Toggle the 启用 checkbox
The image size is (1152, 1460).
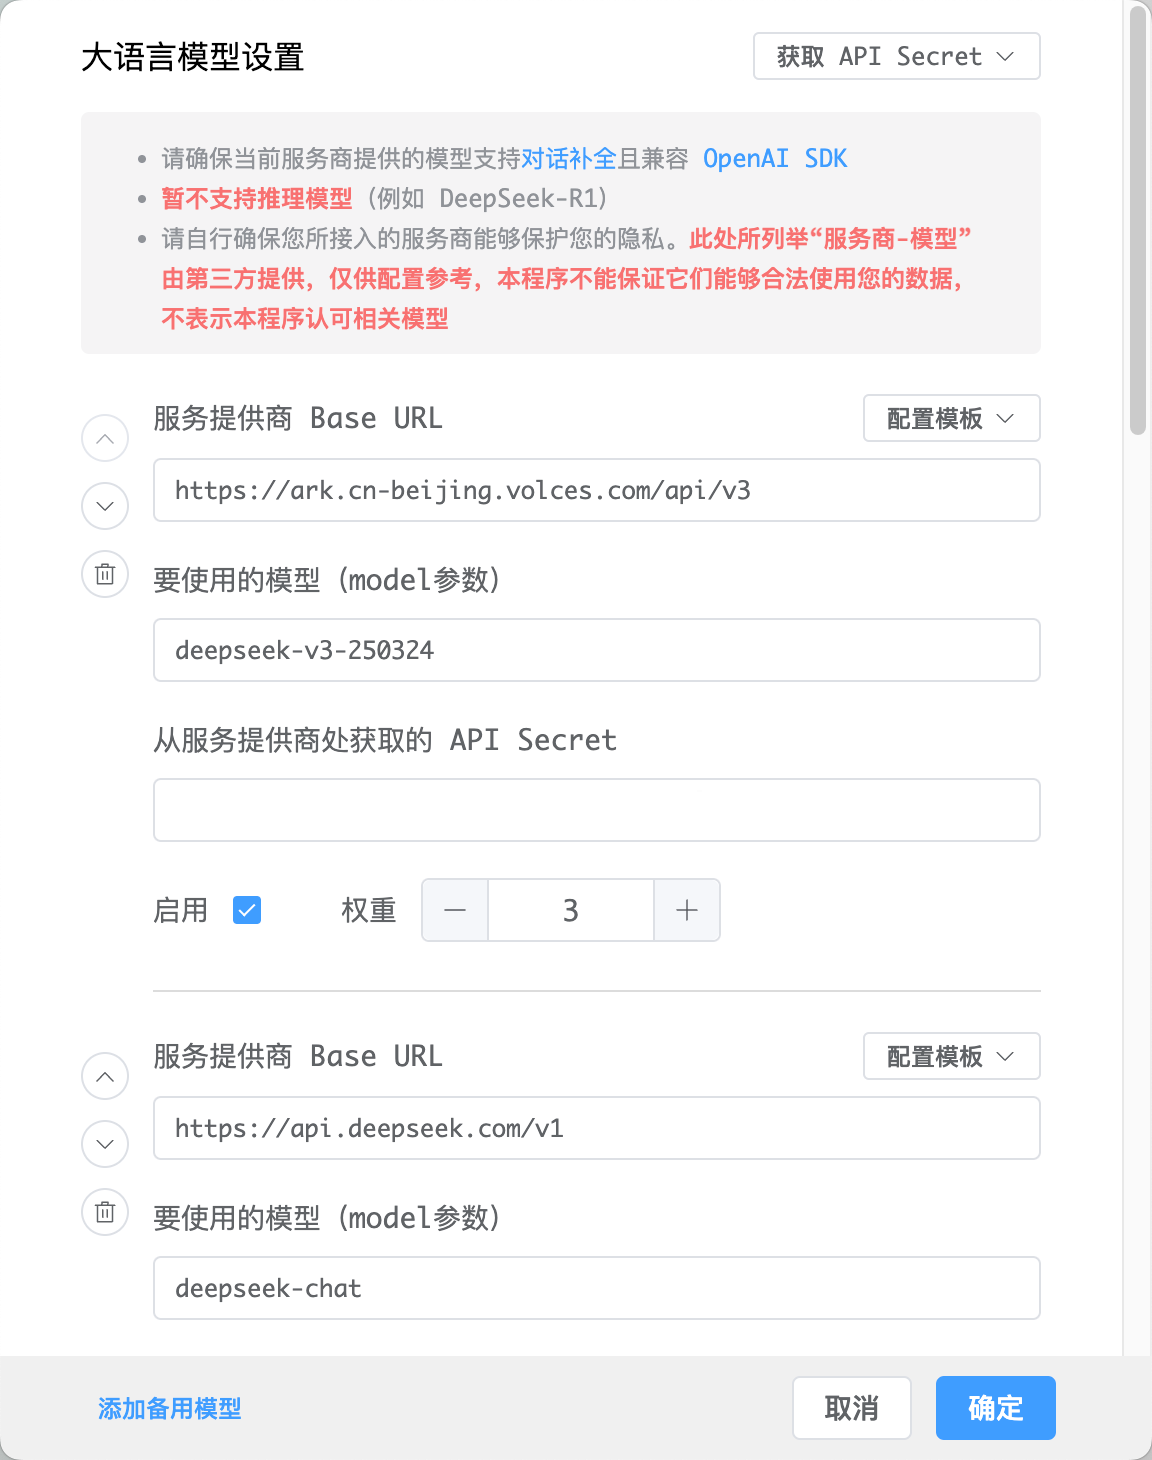click(x=247, y=910)
